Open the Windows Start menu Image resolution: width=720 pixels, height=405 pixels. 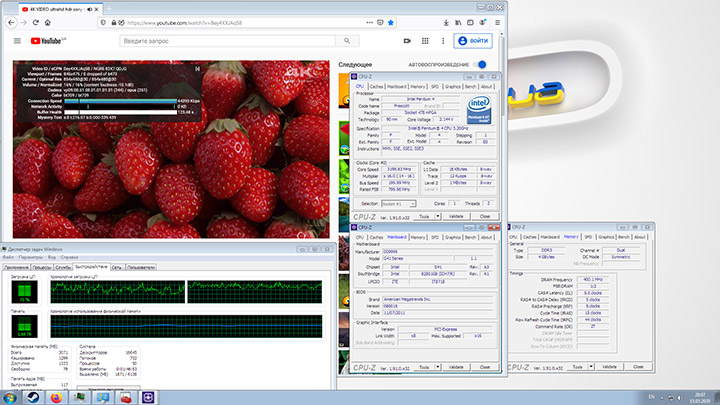pos(11,397)
